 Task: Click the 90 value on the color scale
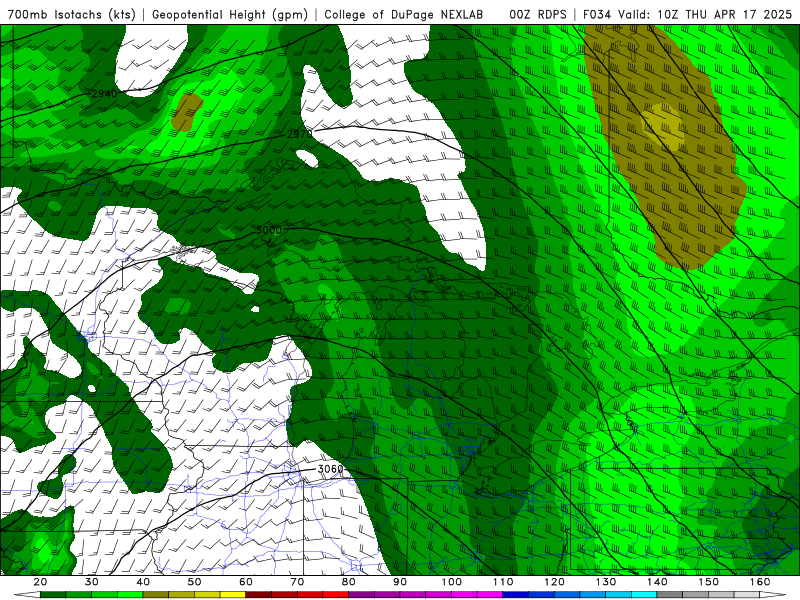pyautogui.click(x=400, y=582)
